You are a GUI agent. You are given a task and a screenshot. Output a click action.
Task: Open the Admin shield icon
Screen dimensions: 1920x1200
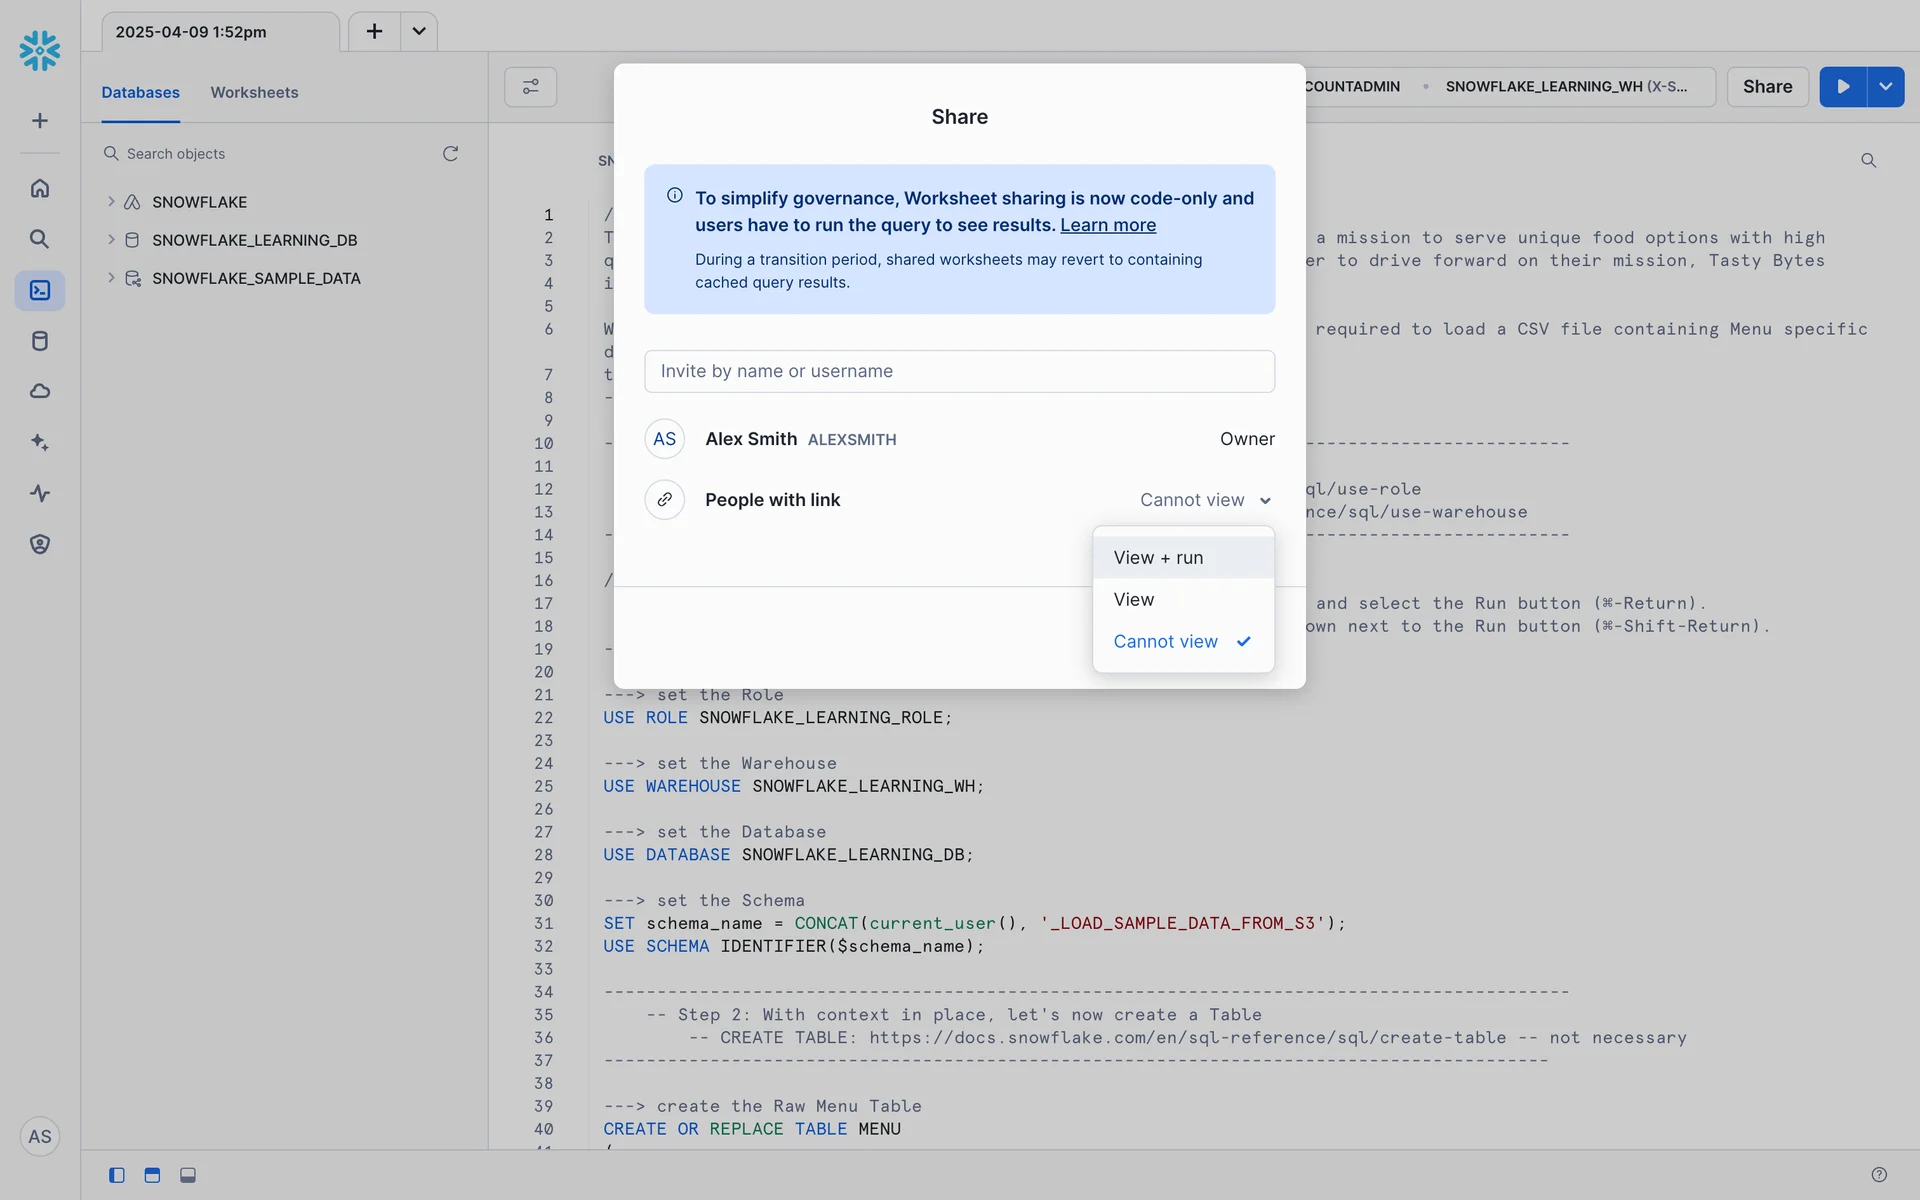click(40, 544)
